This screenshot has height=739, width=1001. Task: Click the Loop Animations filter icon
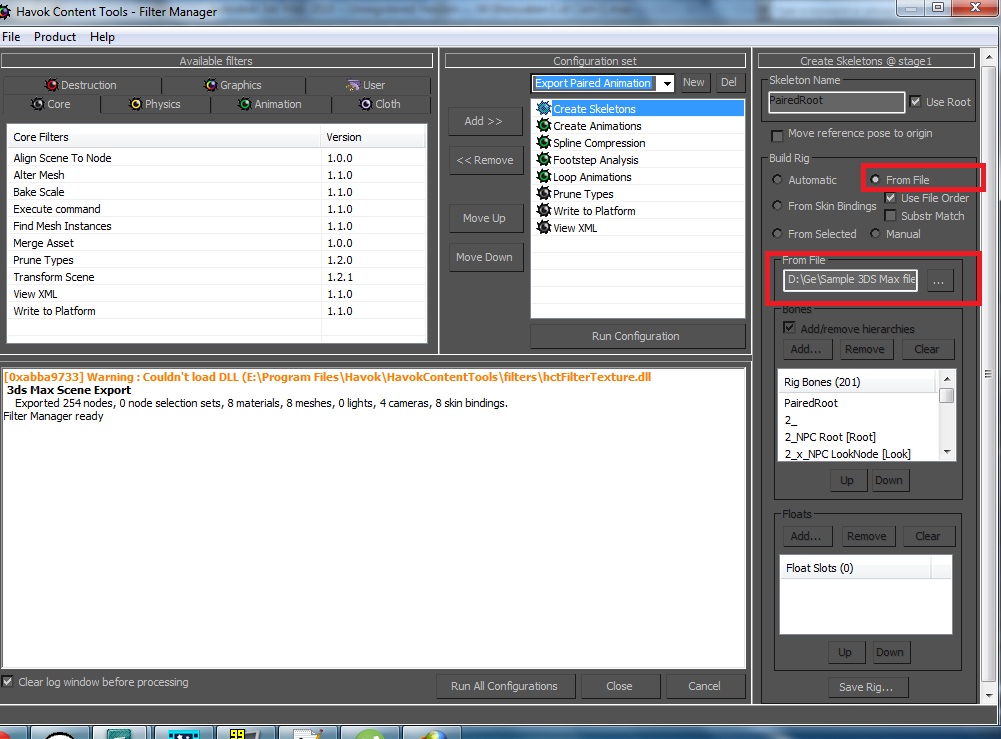pos(544,177)
